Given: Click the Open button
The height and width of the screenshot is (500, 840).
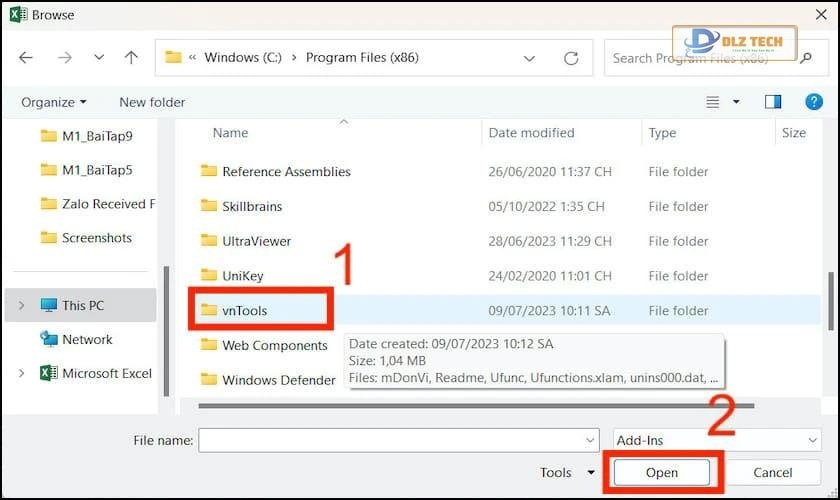Looking at the screenshot, I should [661, 473].
